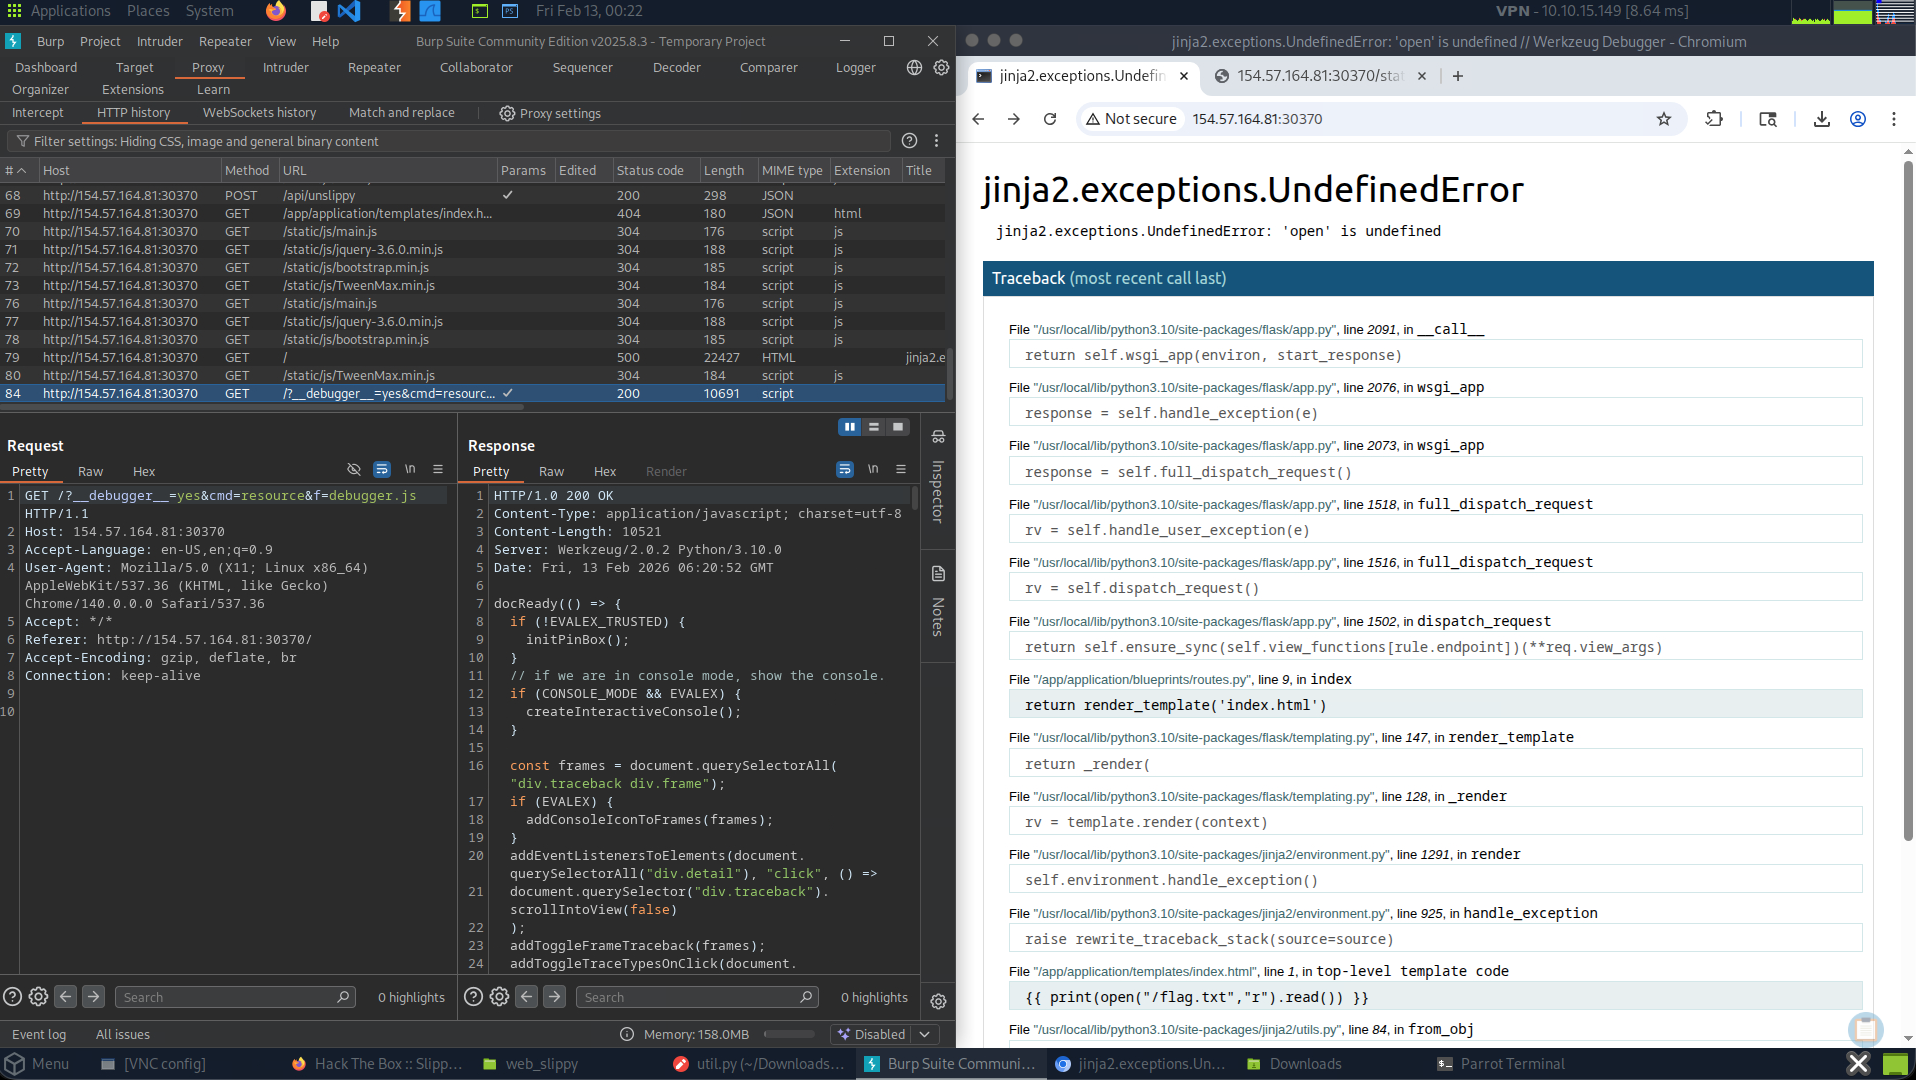Viewport: 1916px width, 1080px height.
Task: Open the Request pane hamburger menu
Action: coord(438,470)
